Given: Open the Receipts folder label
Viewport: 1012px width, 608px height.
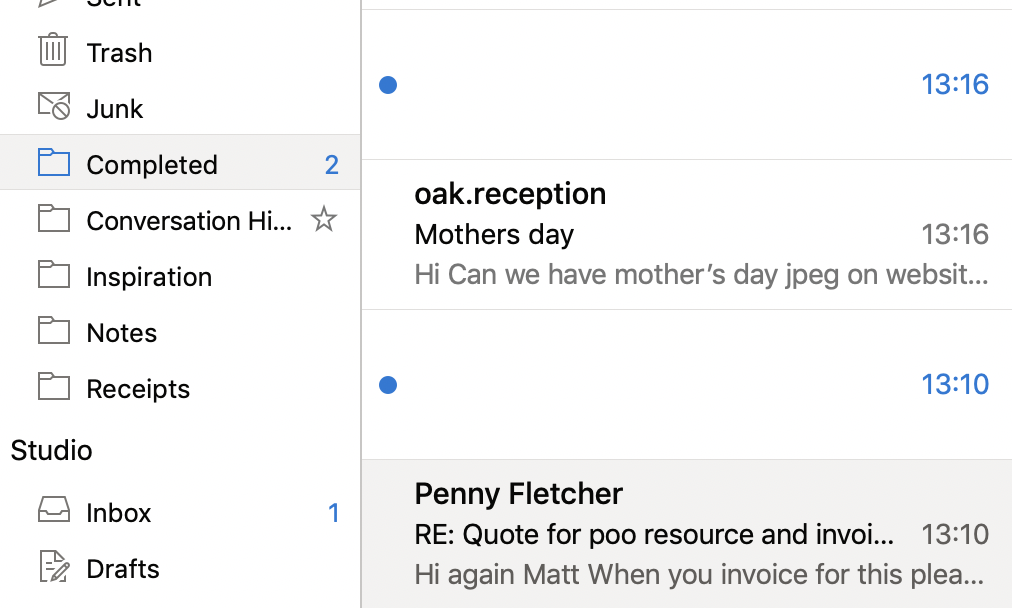Looking at the screenshot, I should tap(138, 389).
